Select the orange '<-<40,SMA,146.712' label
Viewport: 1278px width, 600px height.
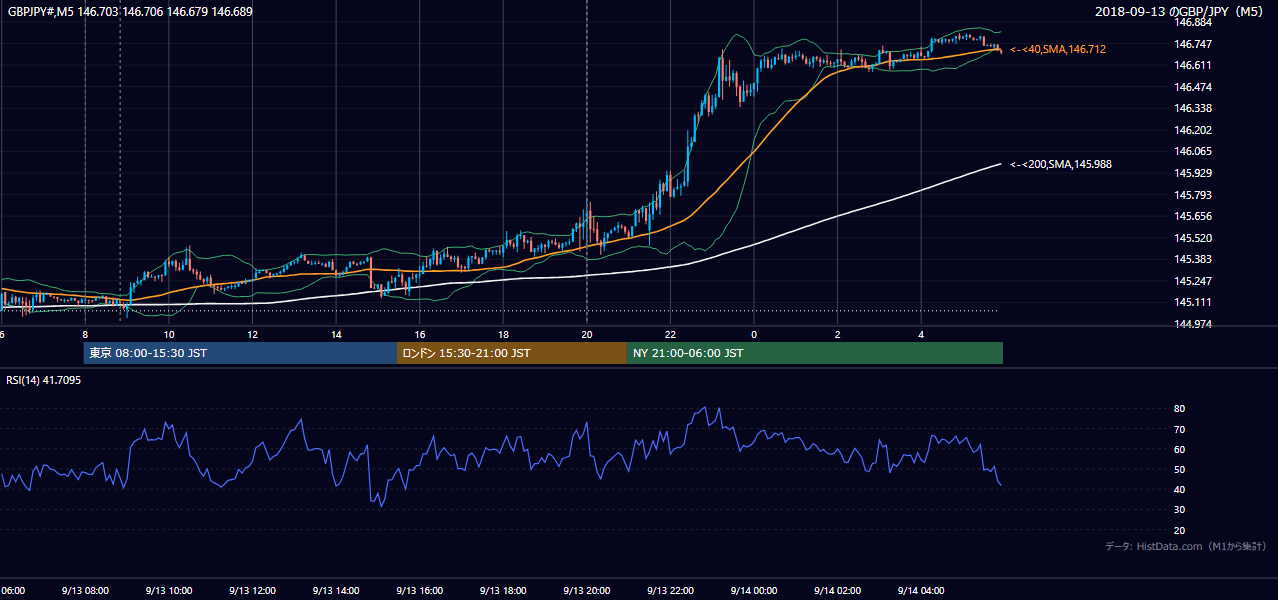tap(1058, 49)
